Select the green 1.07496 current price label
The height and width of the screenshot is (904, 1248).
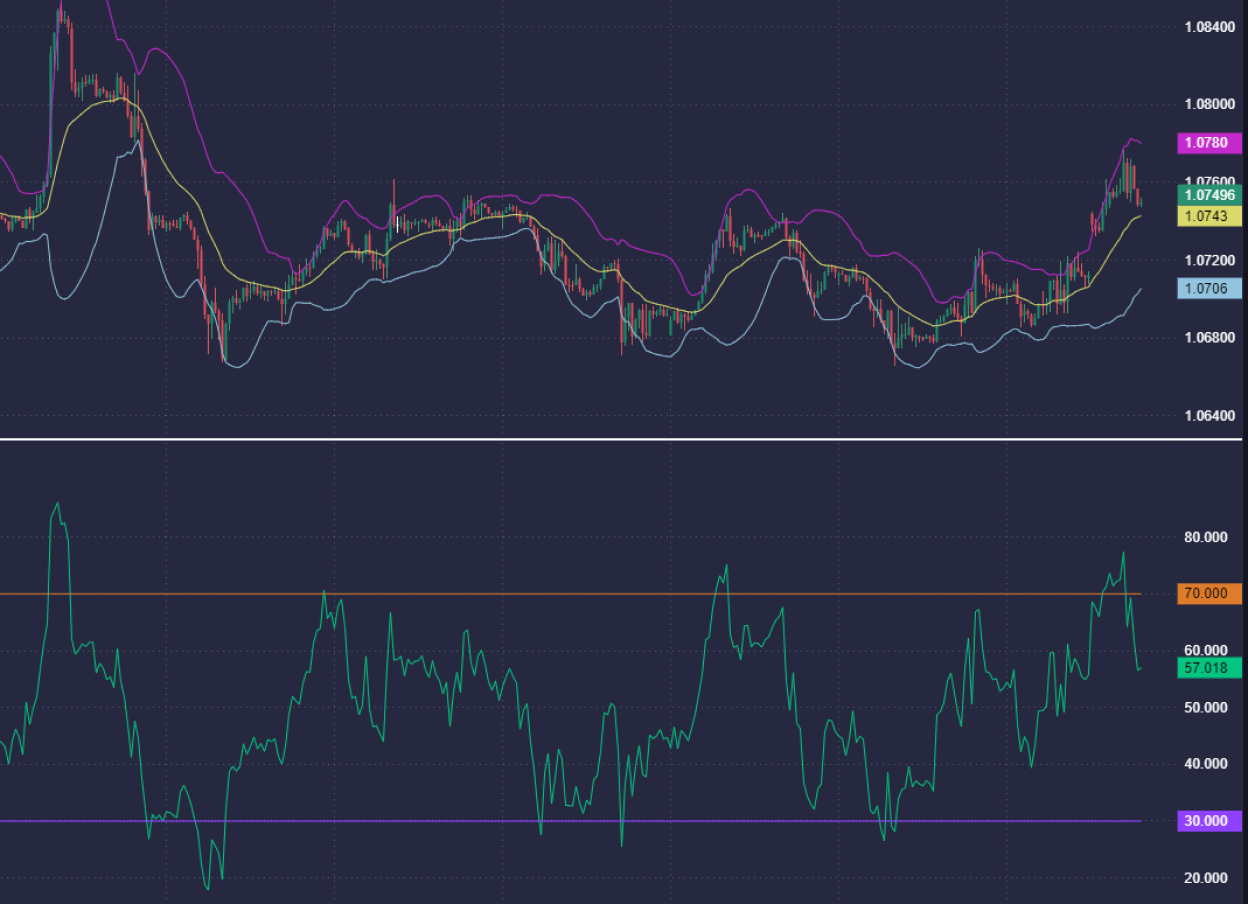point(1209,195)
